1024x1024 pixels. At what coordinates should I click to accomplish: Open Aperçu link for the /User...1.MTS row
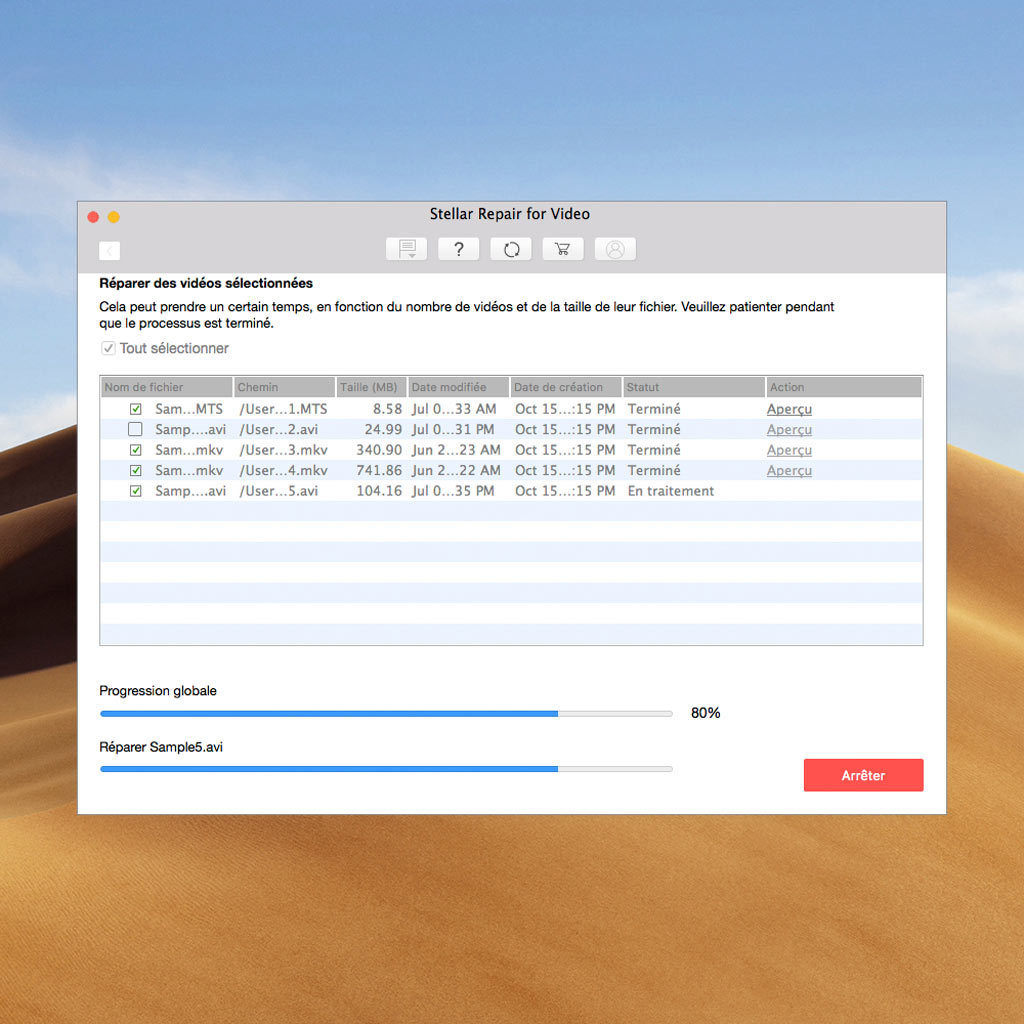pyautogui.click(x=789, y=409)
